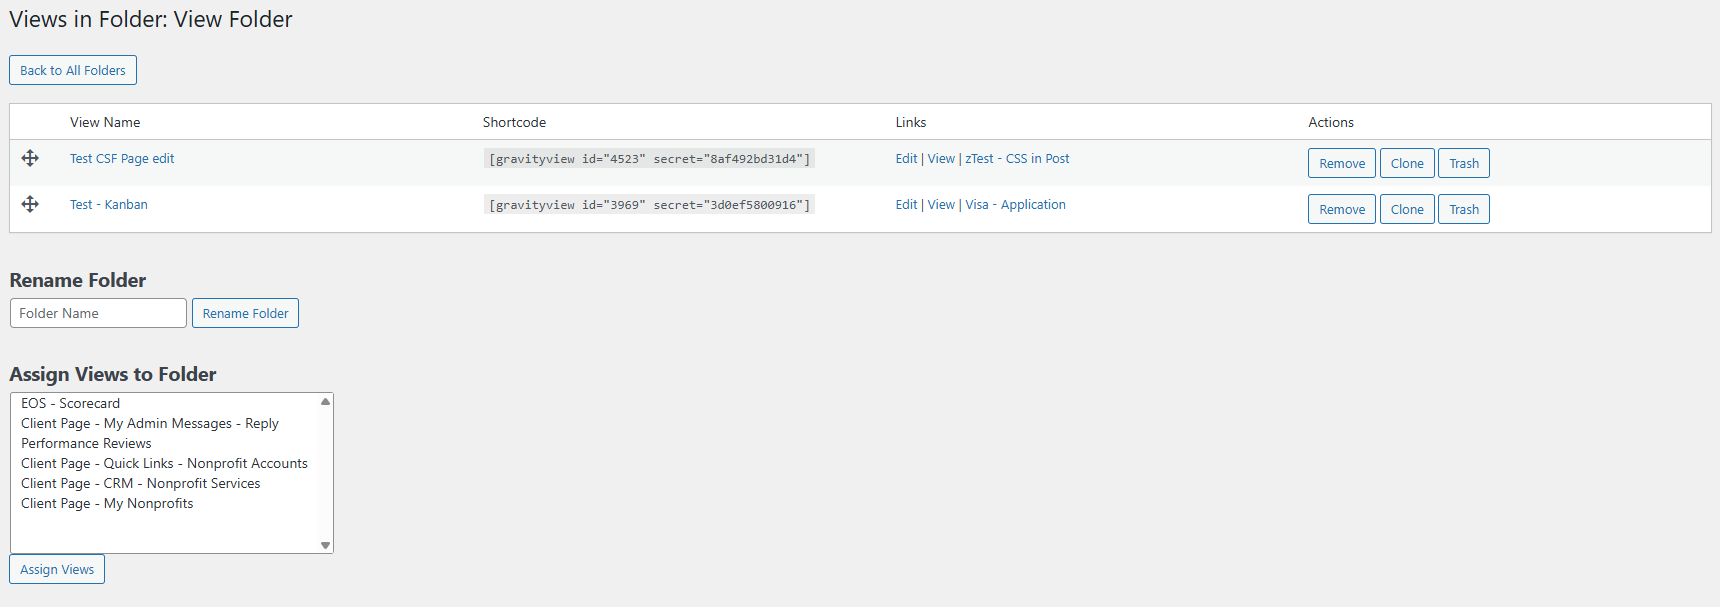This screenshot has height=607, width=1720.
Task: Clone the Test - Kanban view
Action: point(1406,209)
